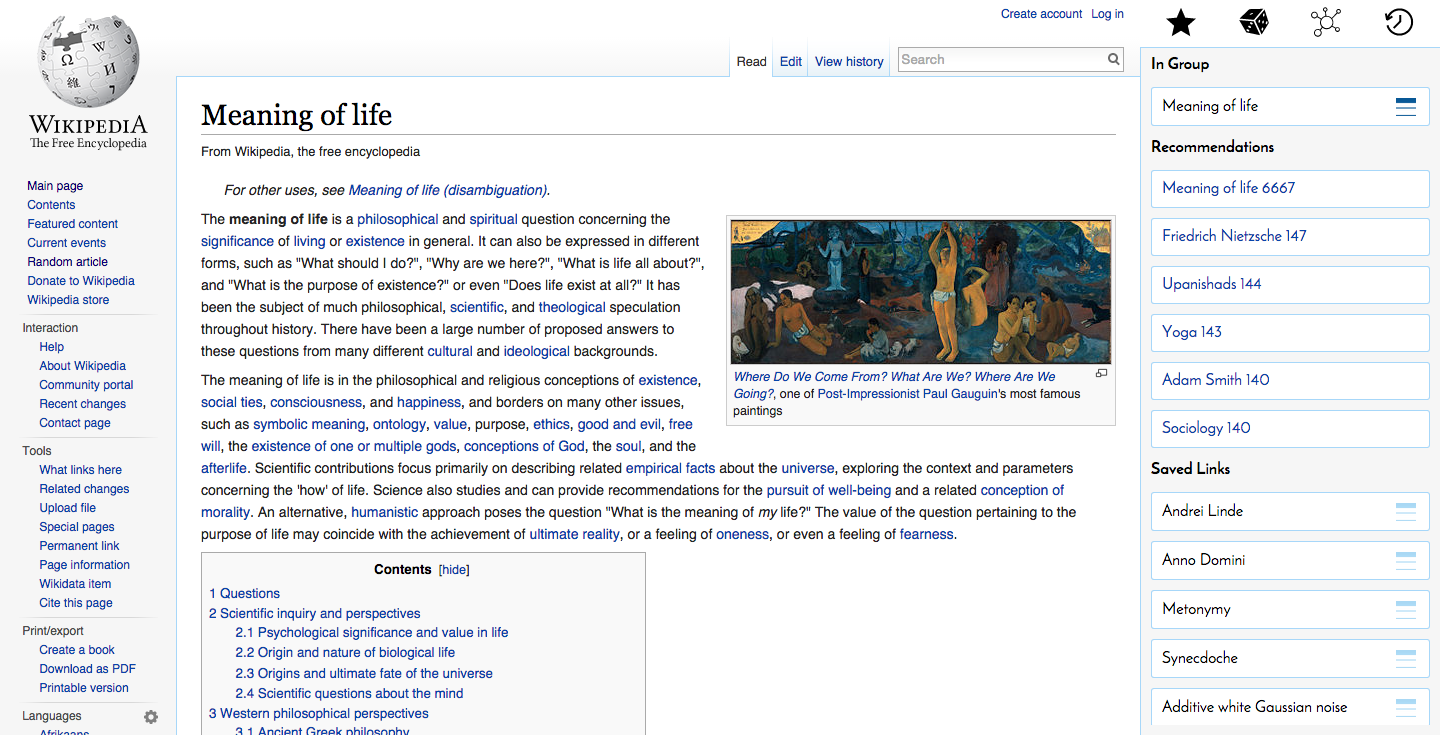Viewport: 1440px width, 735px height.
Task: Open saved link Anno Domini
Action: pyautogui.click(x=1290, y=560)
